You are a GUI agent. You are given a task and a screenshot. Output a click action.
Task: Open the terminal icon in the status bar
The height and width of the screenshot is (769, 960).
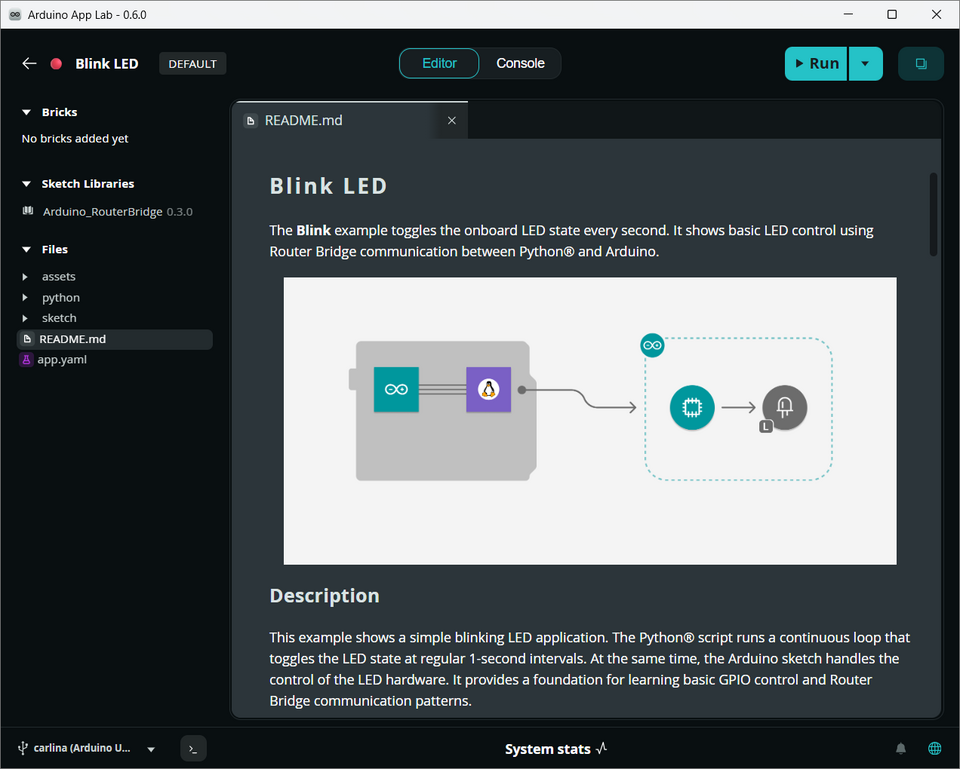pyautogui.click(x=193, y=748)
